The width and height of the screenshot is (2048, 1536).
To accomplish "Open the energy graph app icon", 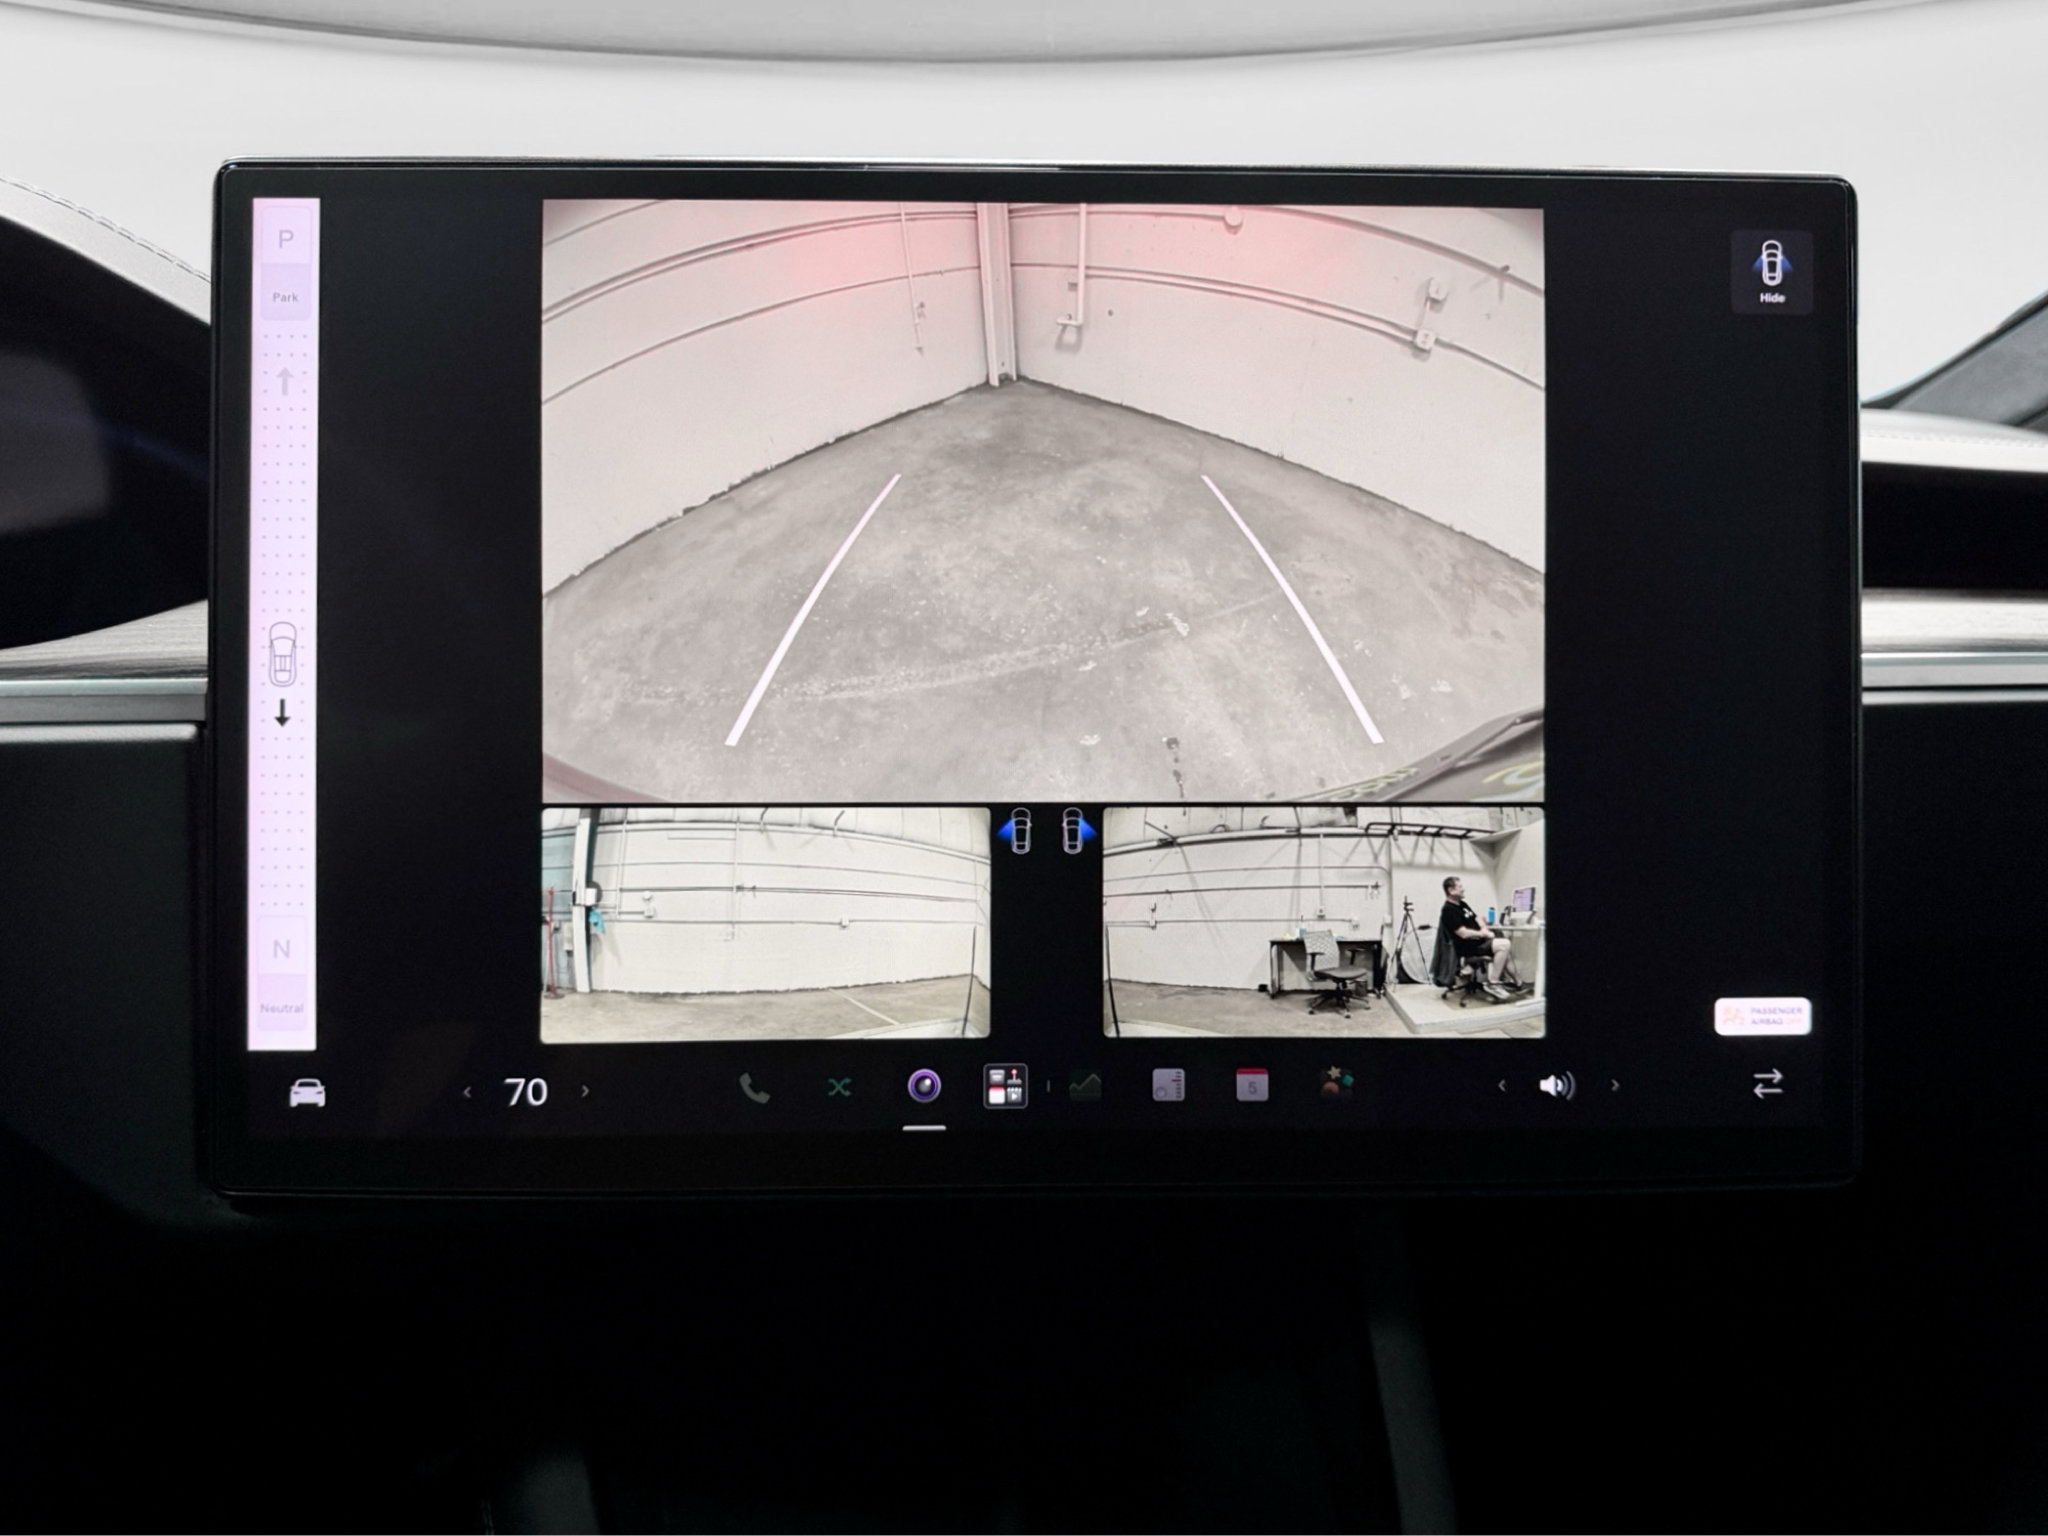I will click(1085, 1085).
